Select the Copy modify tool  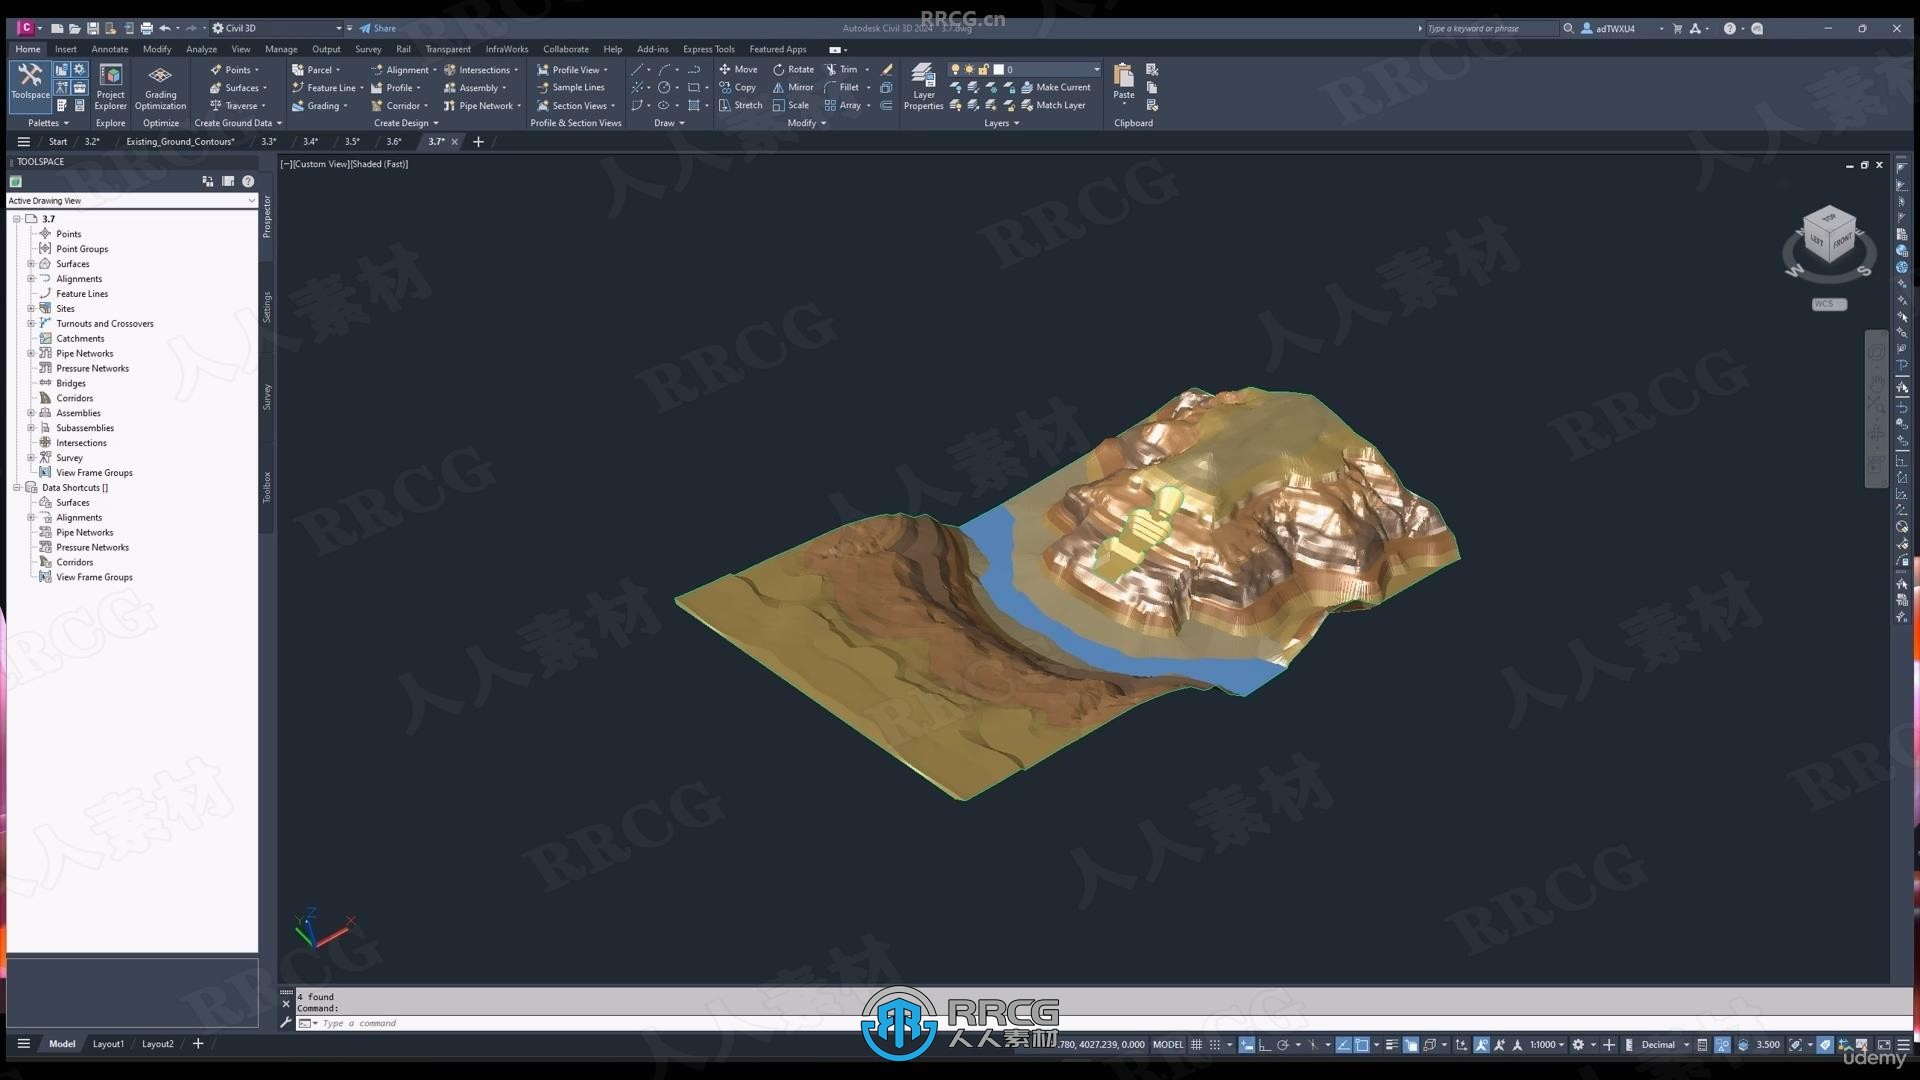(x=737, y=88)
